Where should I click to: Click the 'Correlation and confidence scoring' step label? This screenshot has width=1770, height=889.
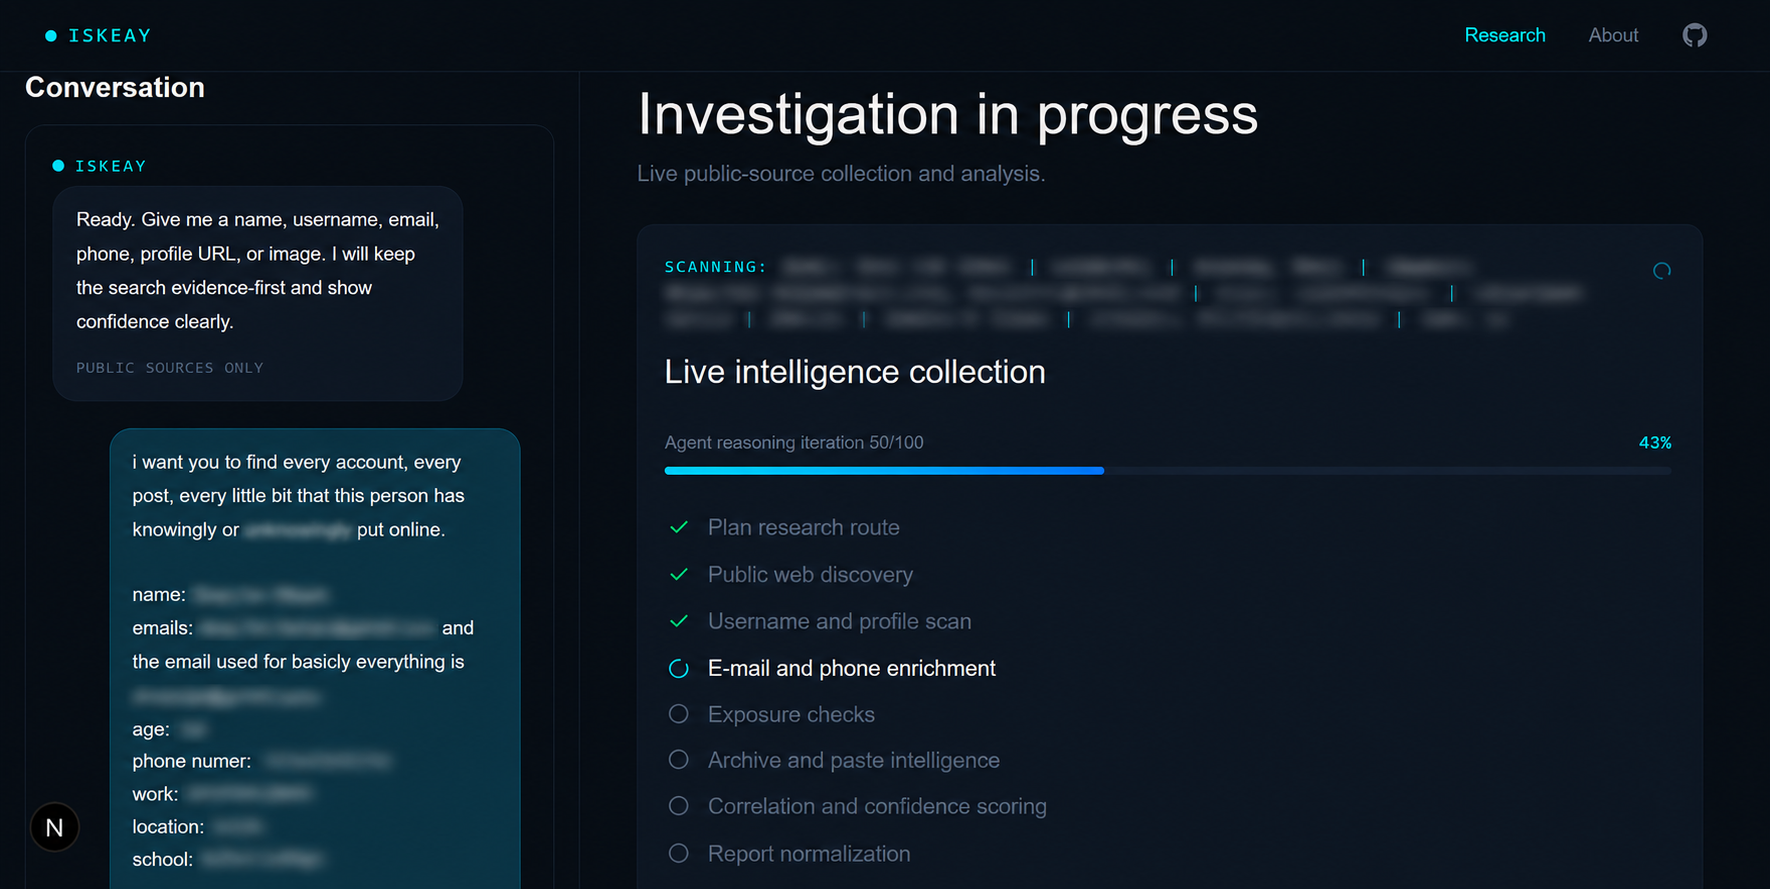[877, 806]
